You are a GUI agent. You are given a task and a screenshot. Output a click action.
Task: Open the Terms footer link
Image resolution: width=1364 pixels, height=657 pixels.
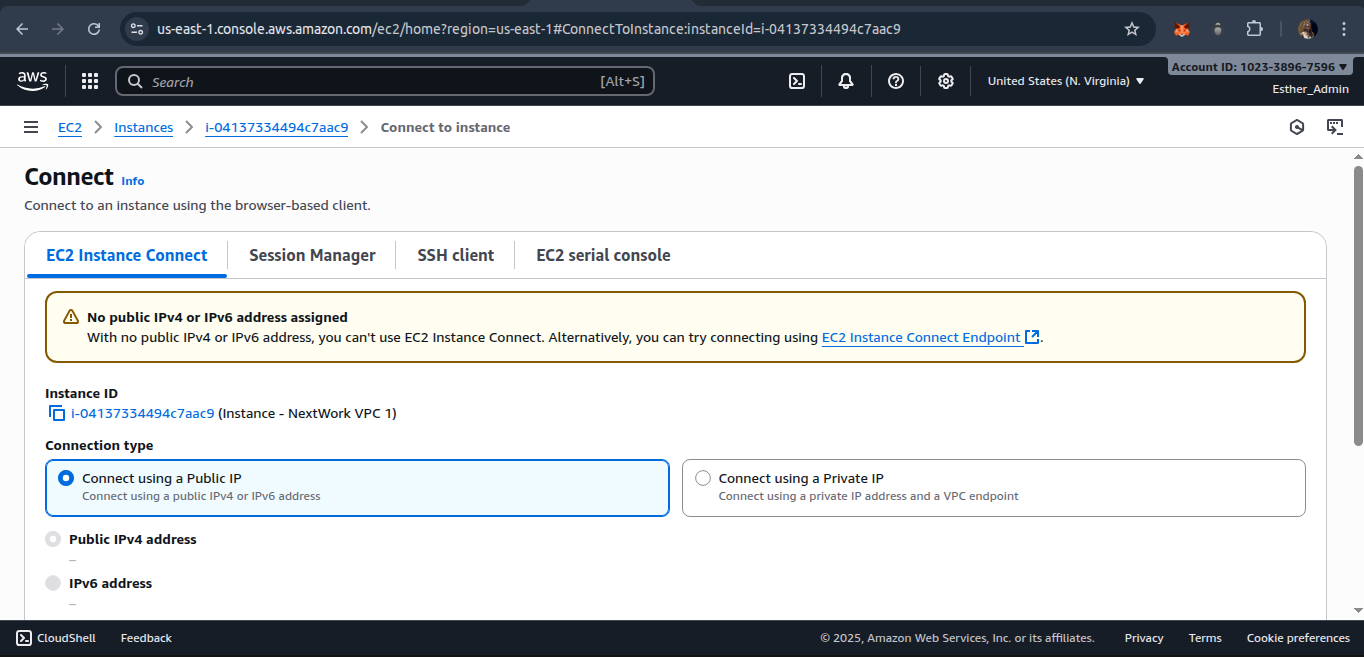click(1205, 638)
